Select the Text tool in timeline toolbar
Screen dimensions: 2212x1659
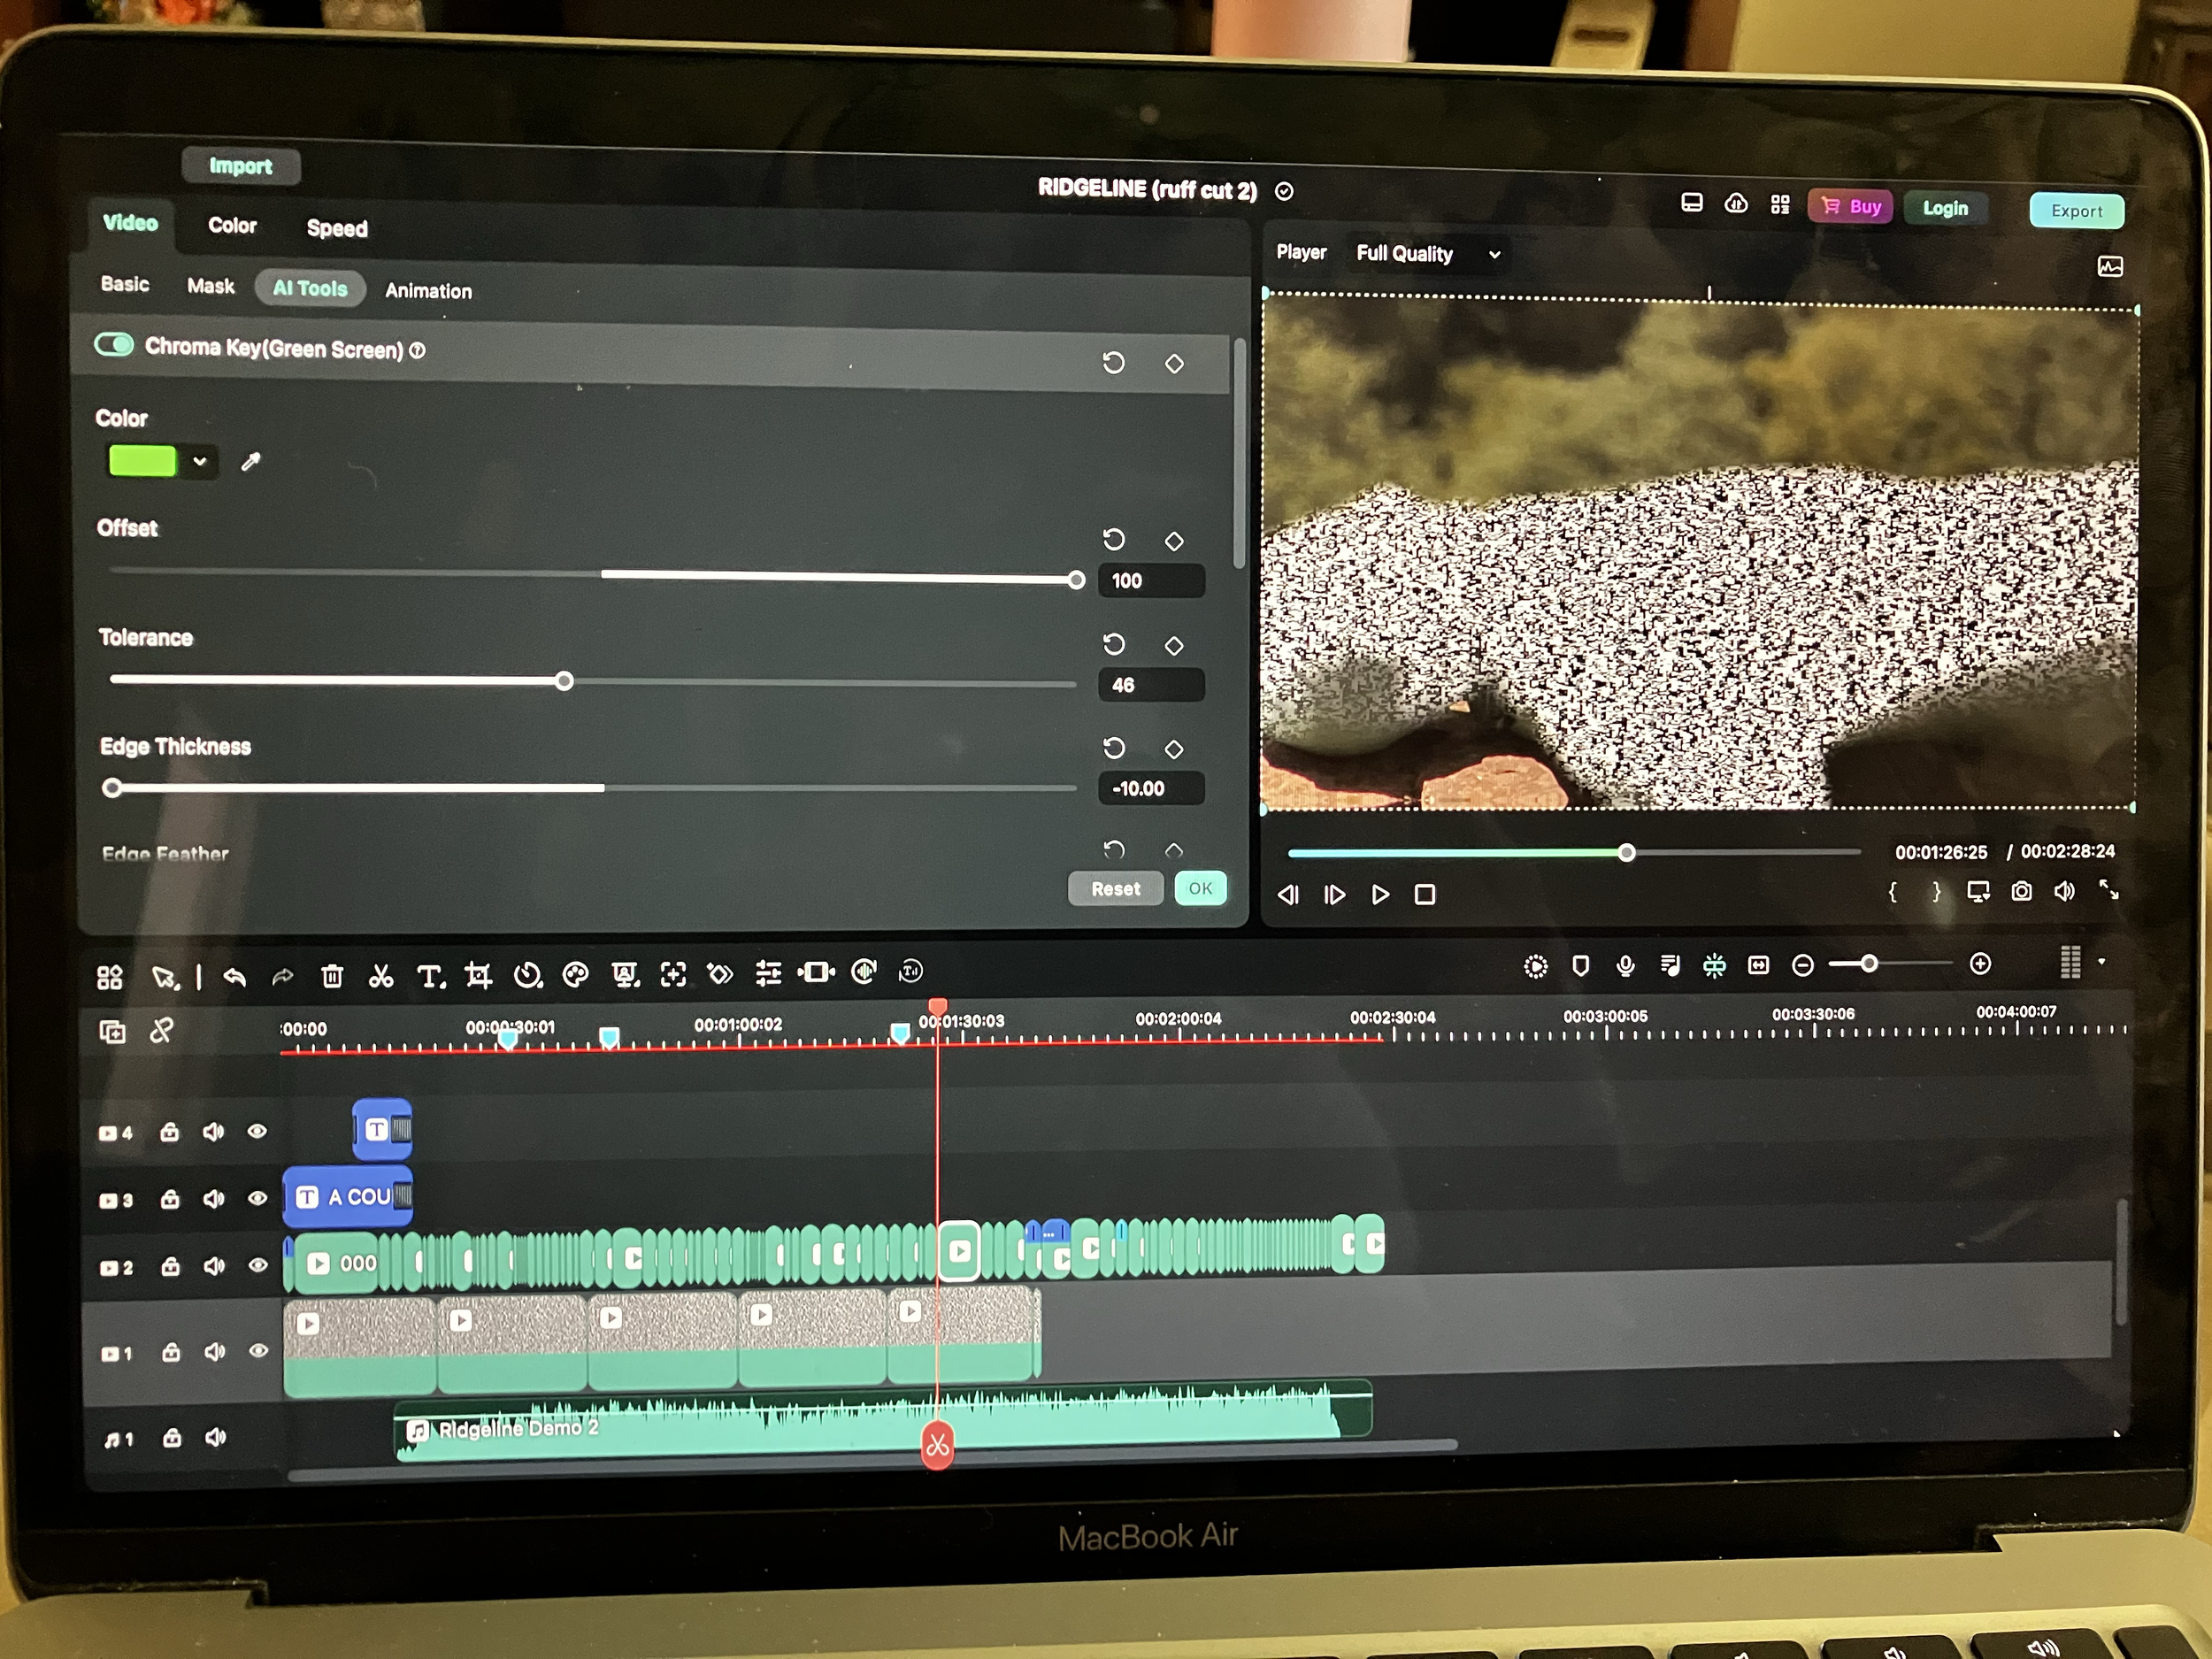(430, 976)
